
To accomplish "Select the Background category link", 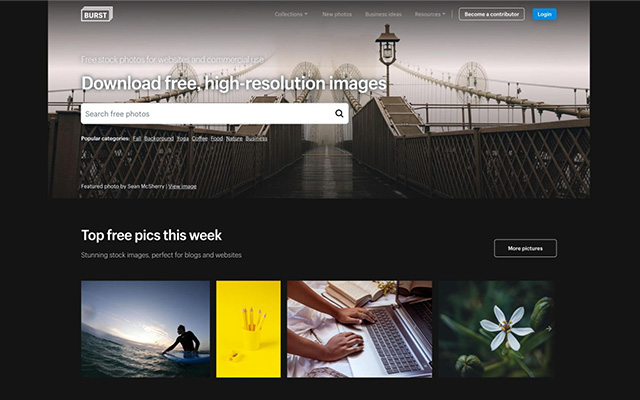I will tap(159, 139).
